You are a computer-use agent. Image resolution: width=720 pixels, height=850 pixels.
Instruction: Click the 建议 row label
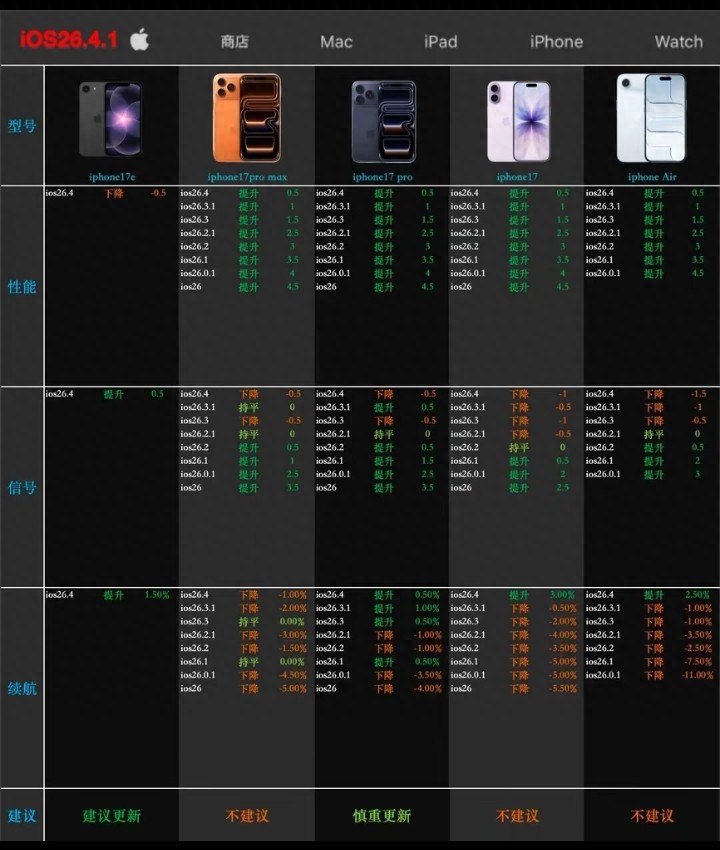22,815
